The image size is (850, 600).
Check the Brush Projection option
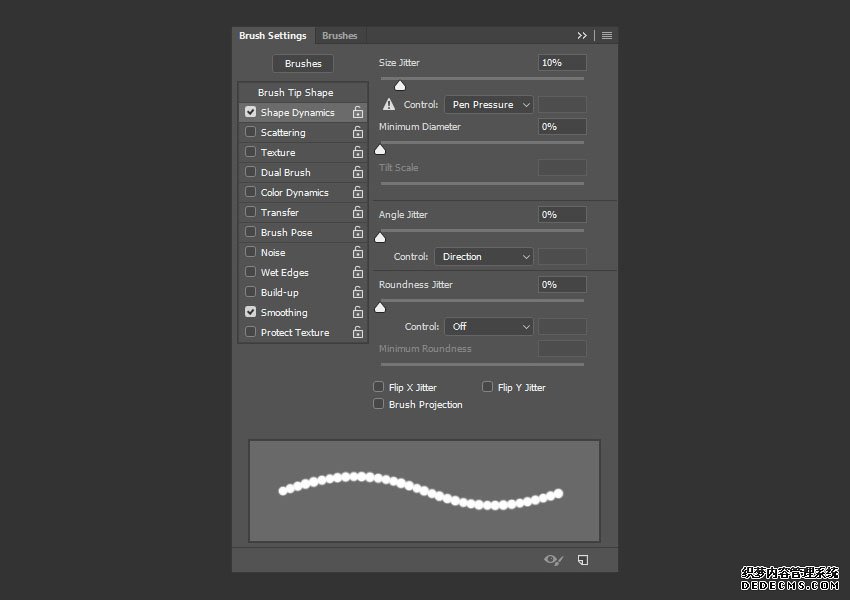tap(378, 404)
